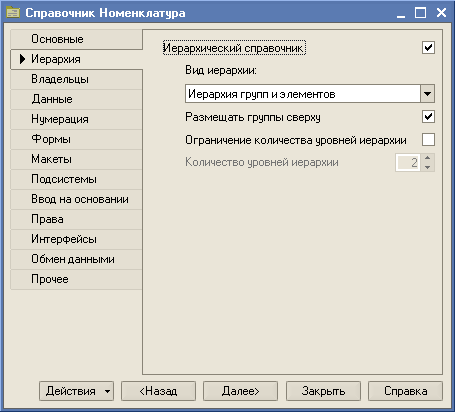Minimize the Справочник Номенклатура window

pyautogui.click(x=401, y=14)
